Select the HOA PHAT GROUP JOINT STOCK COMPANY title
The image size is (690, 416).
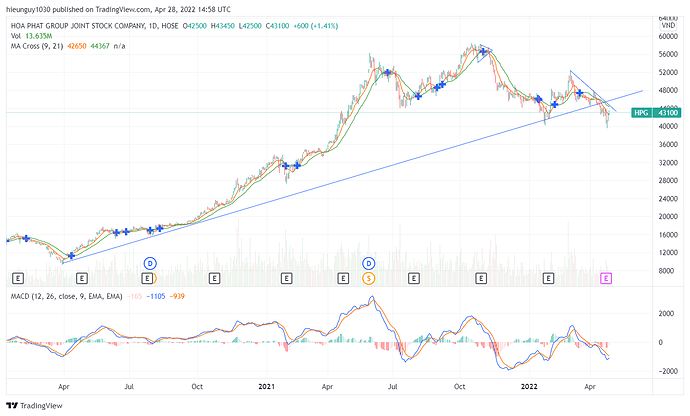tap(78, 26)
